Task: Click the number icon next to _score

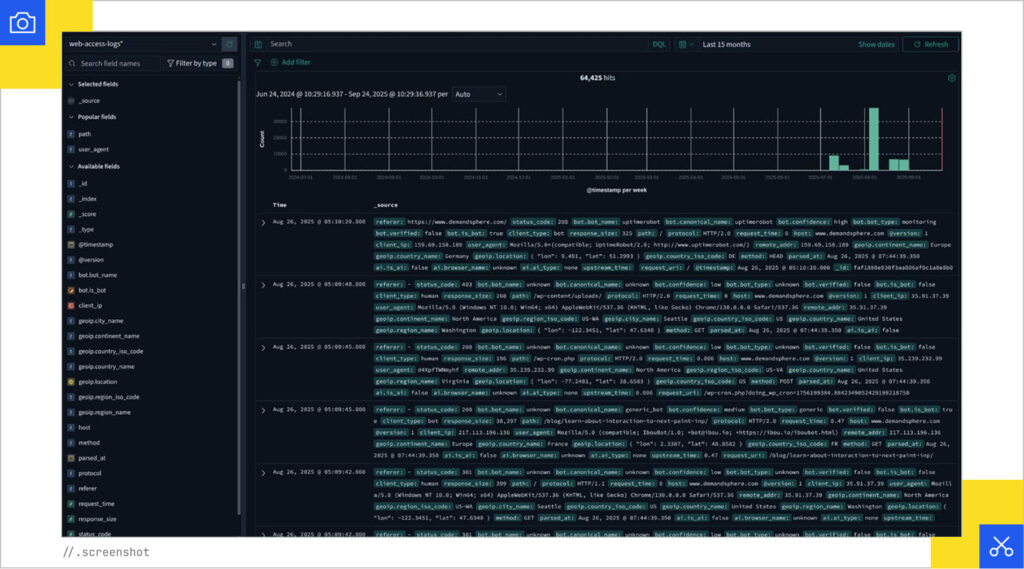Action: pyautogui.click(x=71, y=214)
